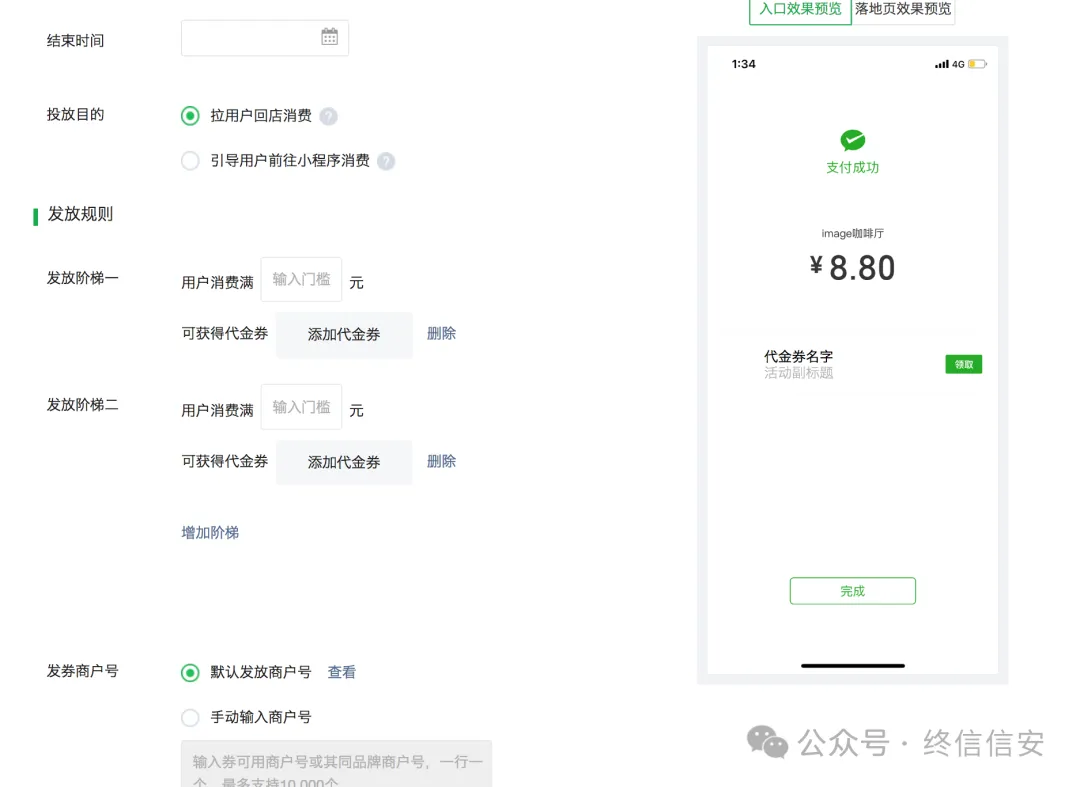Click the green 支付成功 checkmark icon
This screenshot has height=787, width=1080.
852,141
